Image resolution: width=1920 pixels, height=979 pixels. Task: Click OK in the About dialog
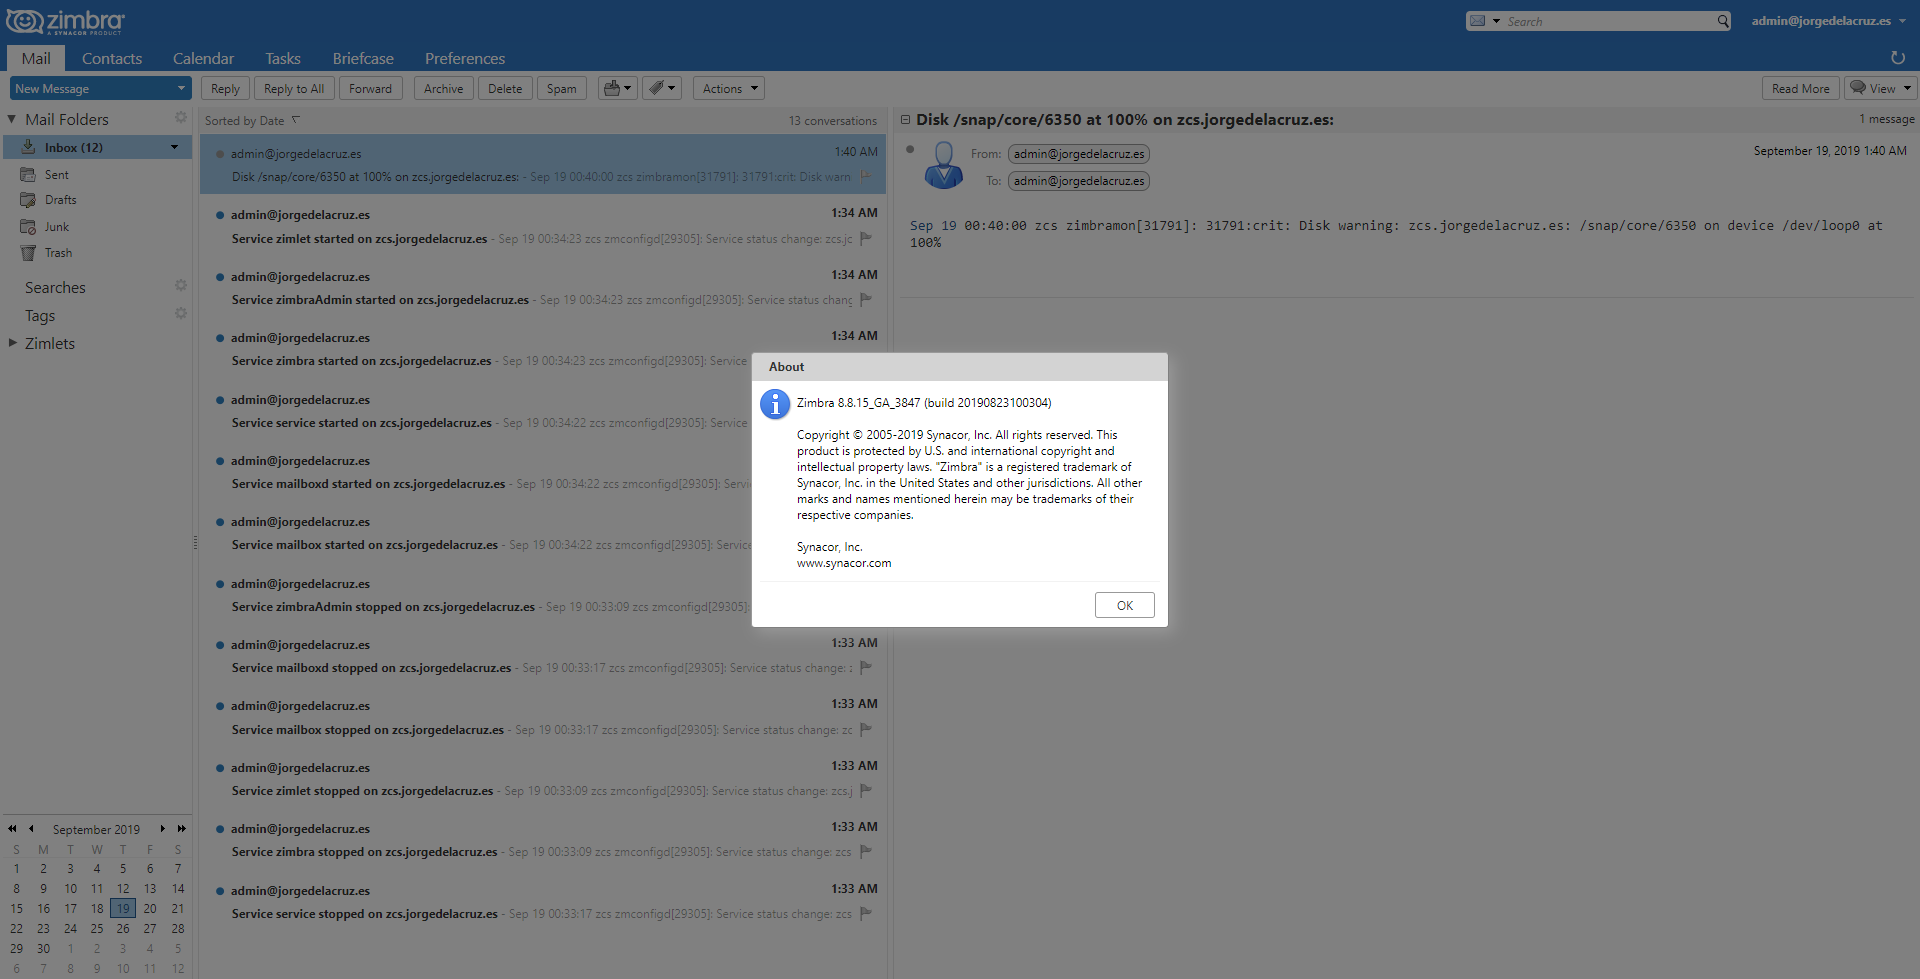click(x=1125, y=605)
